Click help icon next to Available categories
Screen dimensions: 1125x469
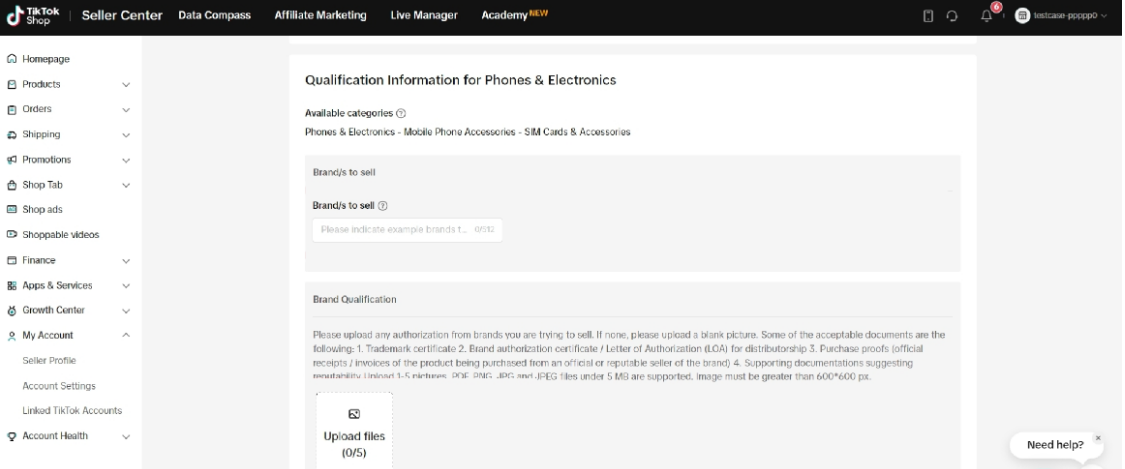[x=401, y=113]
